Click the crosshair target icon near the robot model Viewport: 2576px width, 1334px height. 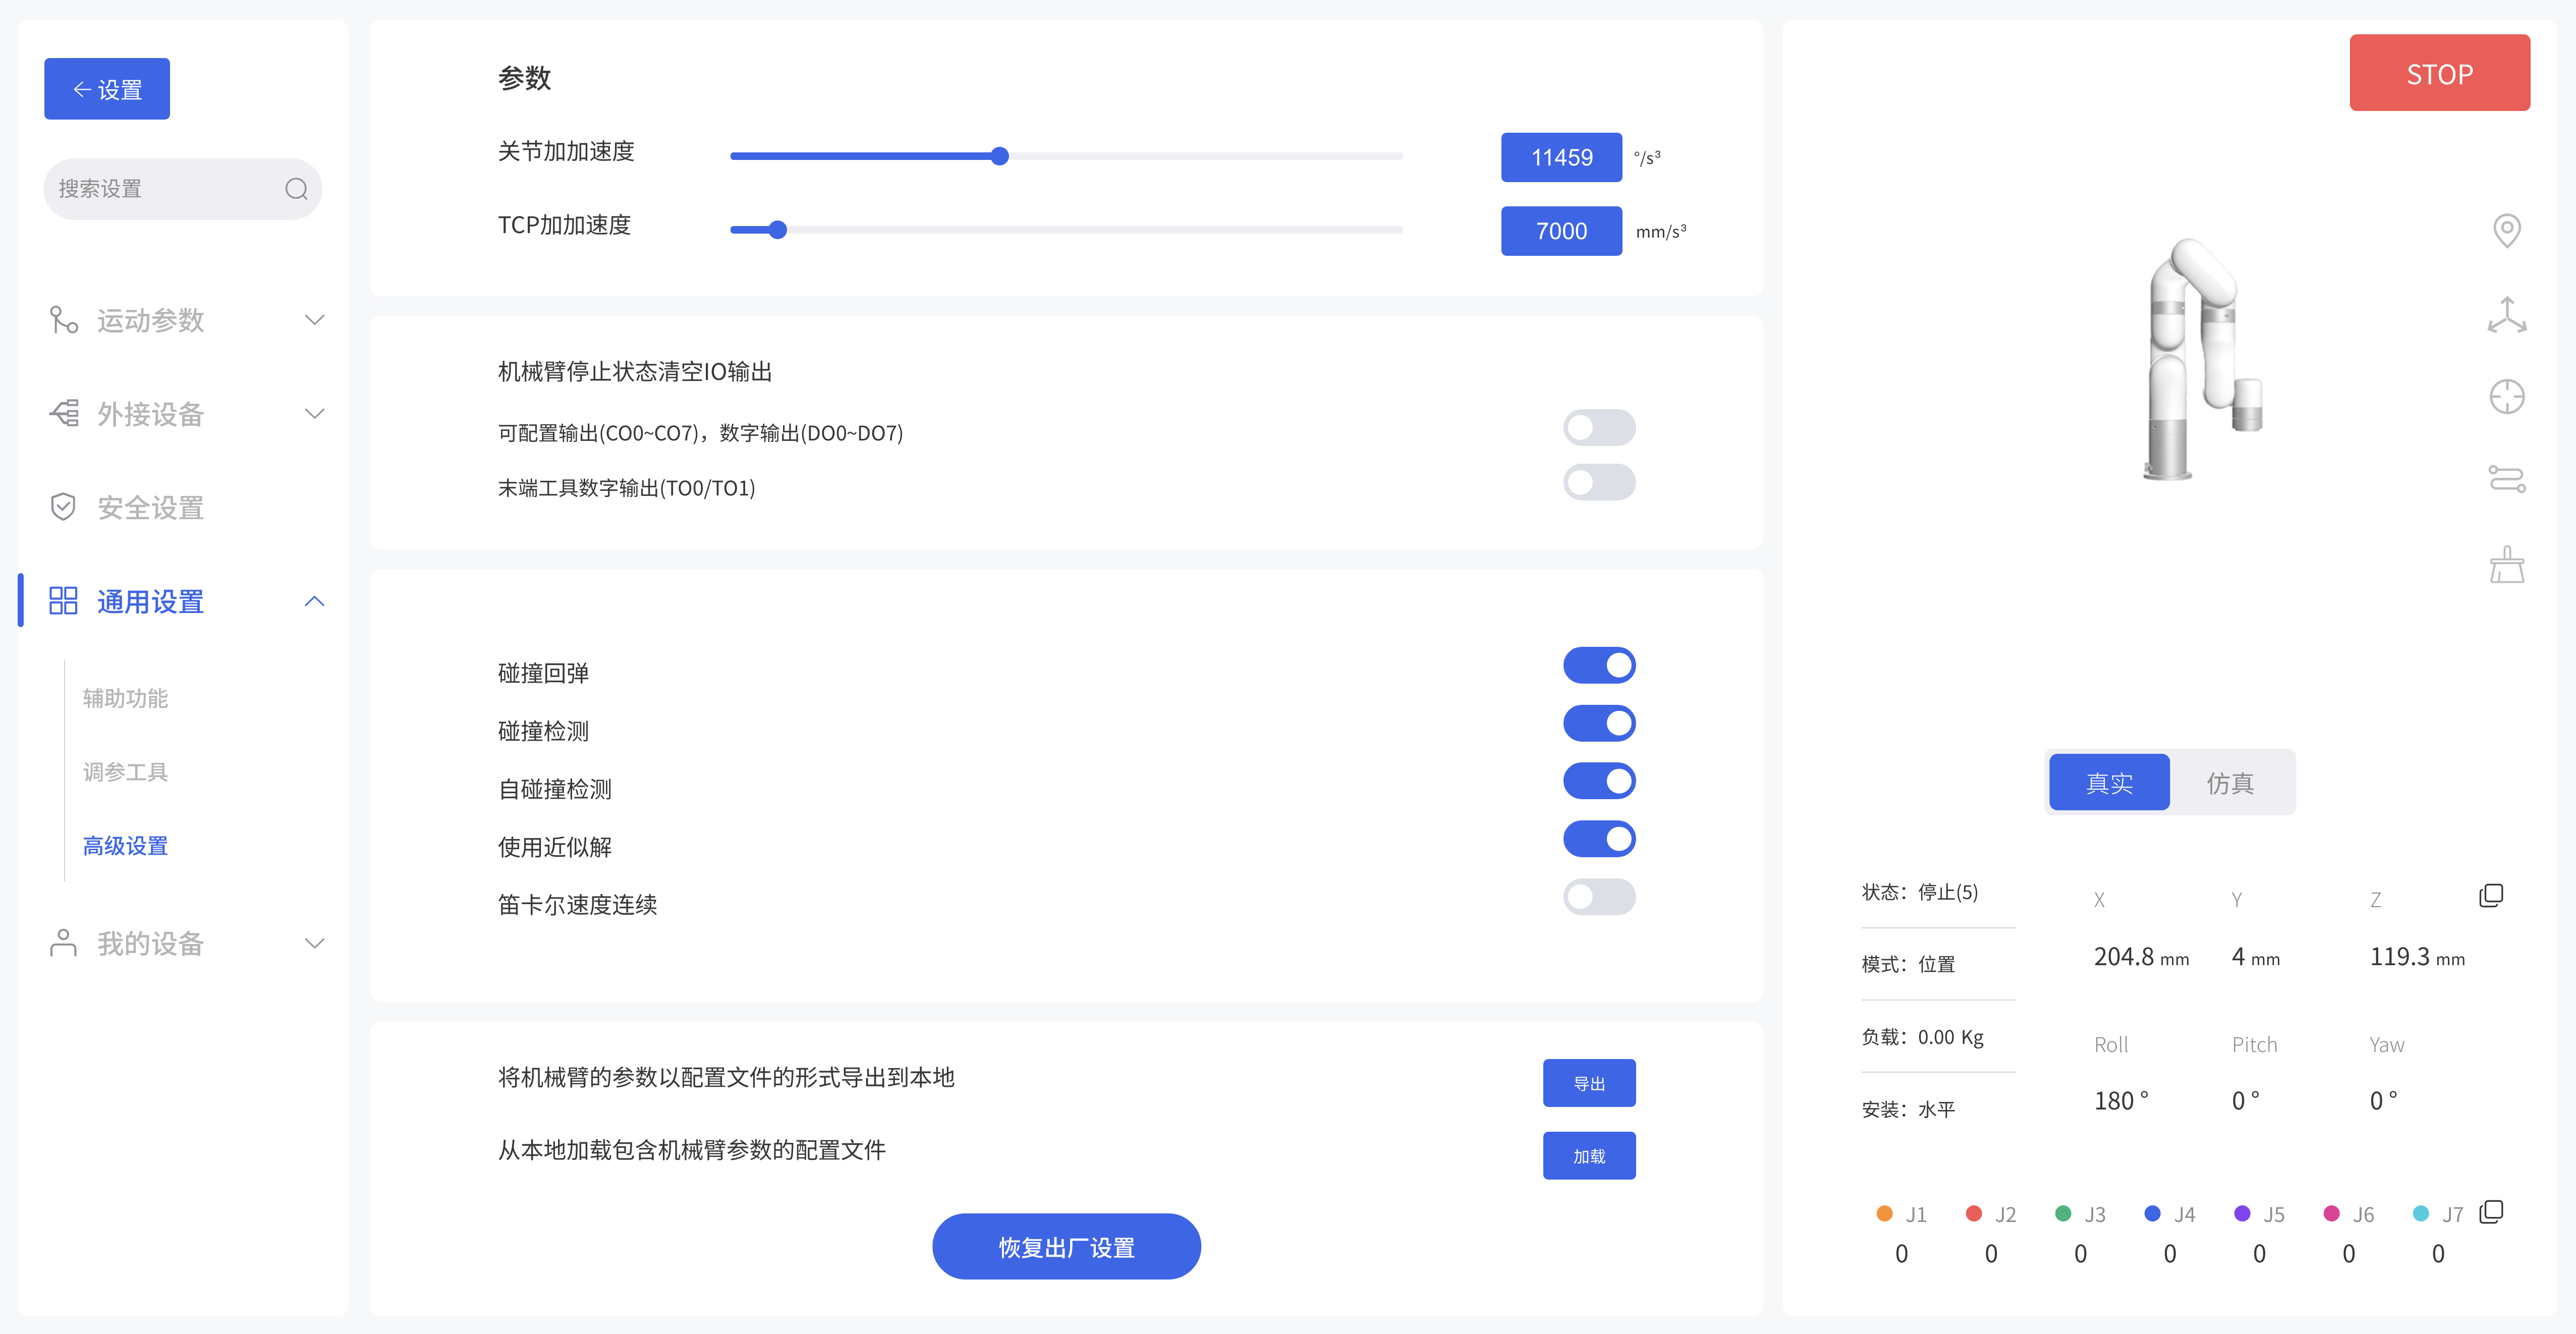[2508, 396]
